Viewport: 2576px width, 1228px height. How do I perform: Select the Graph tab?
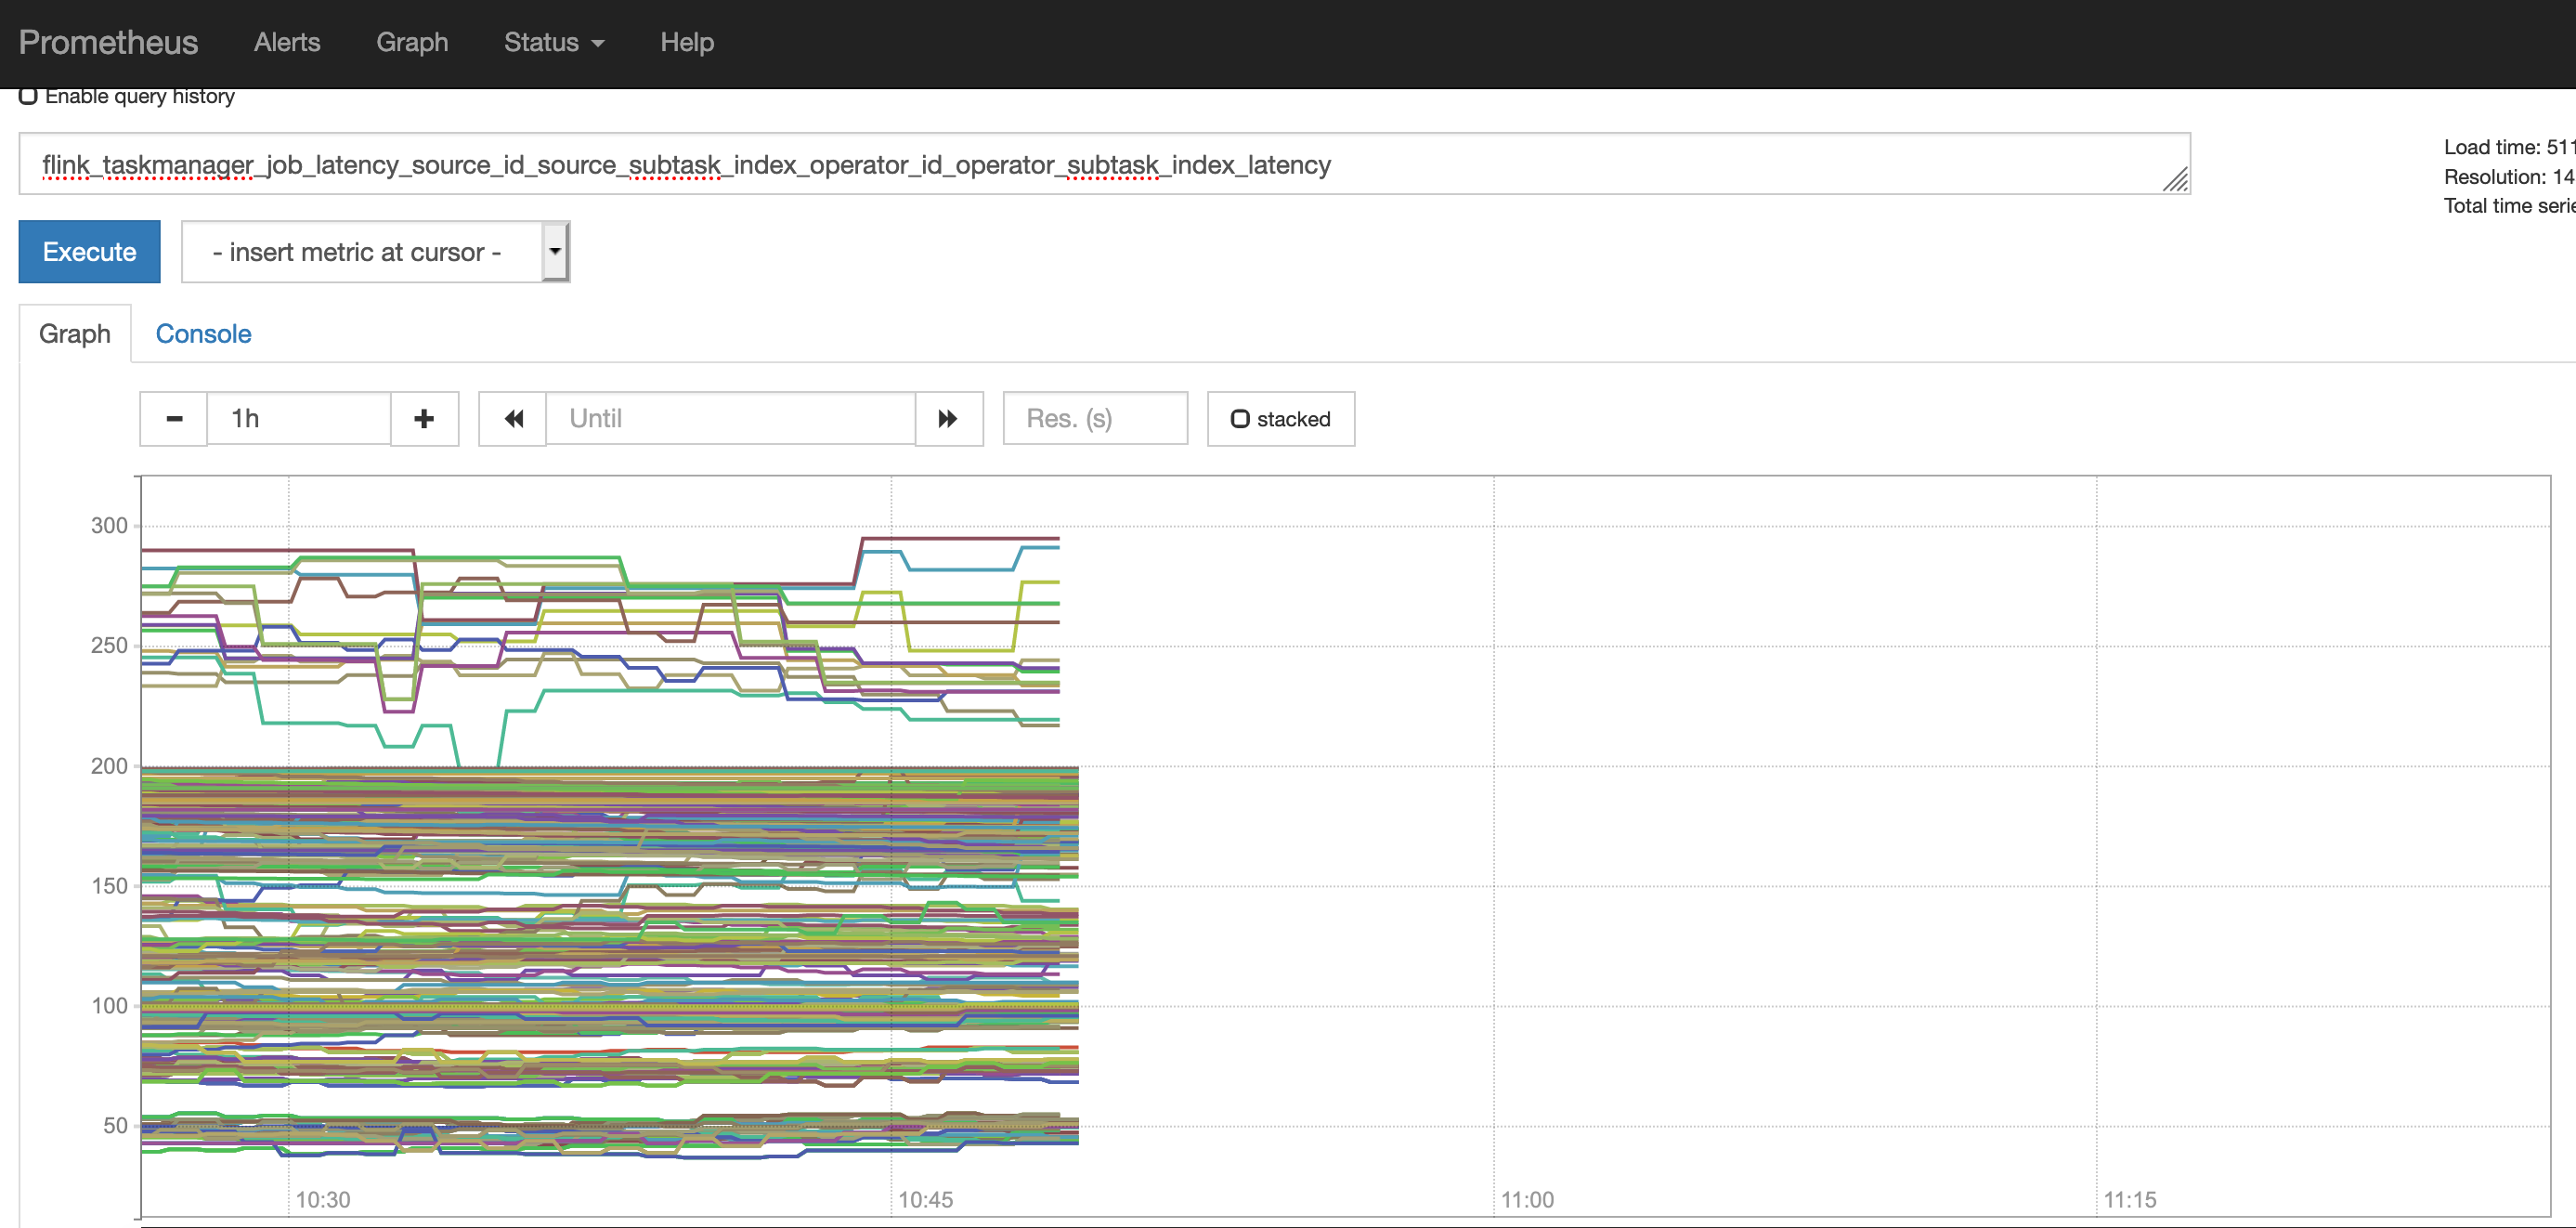coord(74,334)
